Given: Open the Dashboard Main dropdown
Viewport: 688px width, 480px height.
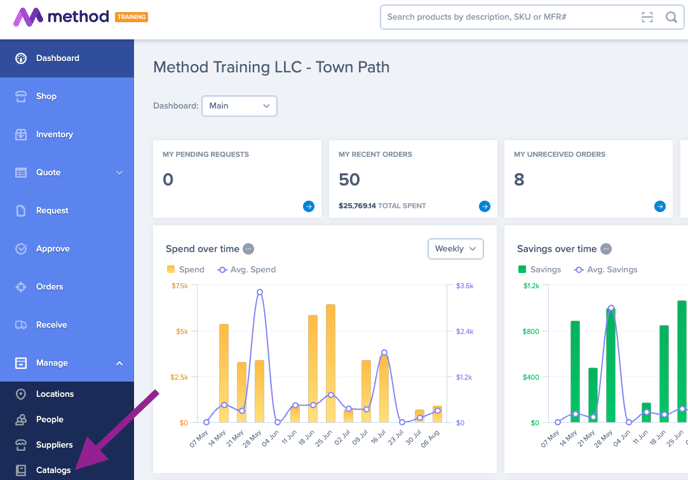Looking at the screenshot, I should [239, 106].
